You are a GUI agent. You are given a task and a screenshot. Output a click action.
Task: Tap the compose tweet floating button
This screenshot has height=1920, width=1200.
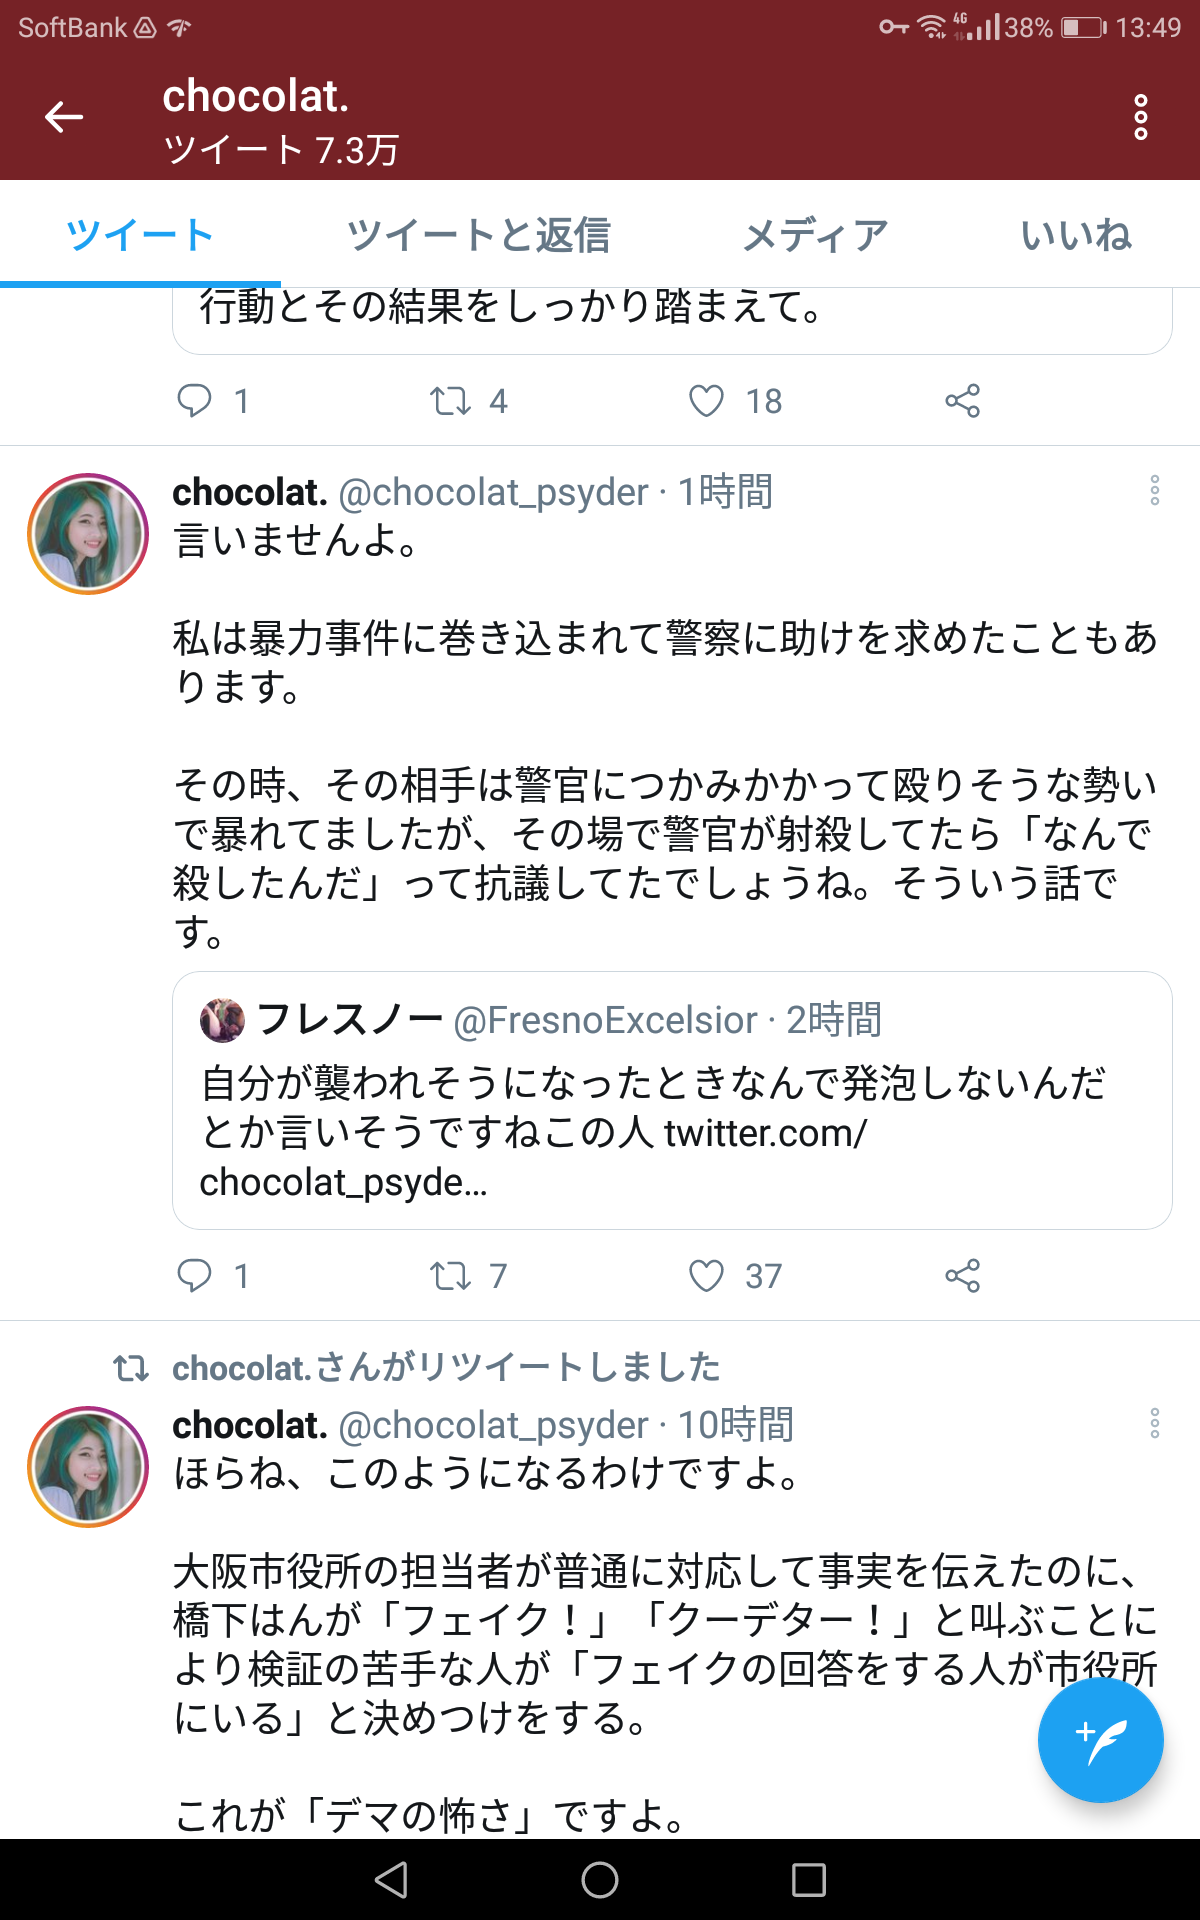pos(1100,1740)
